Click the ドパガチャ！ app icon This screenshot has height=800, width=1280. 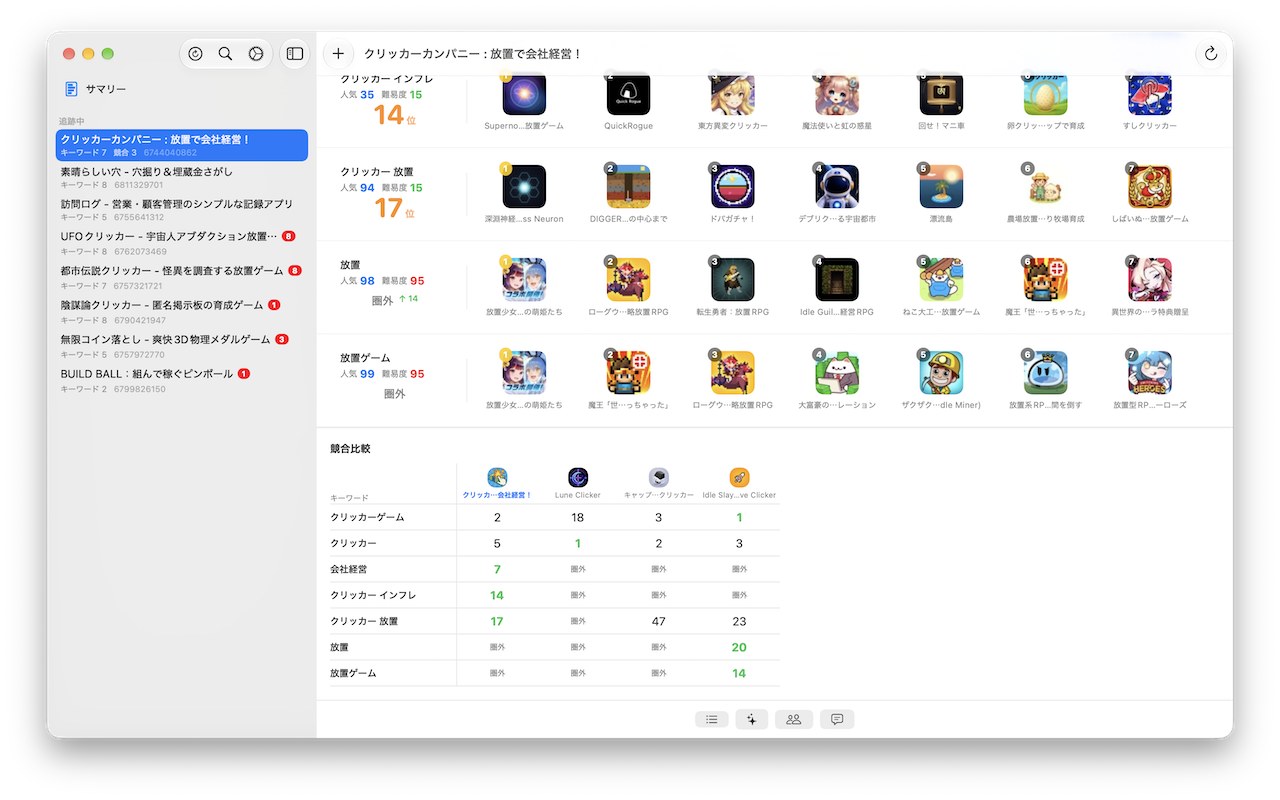732,187
